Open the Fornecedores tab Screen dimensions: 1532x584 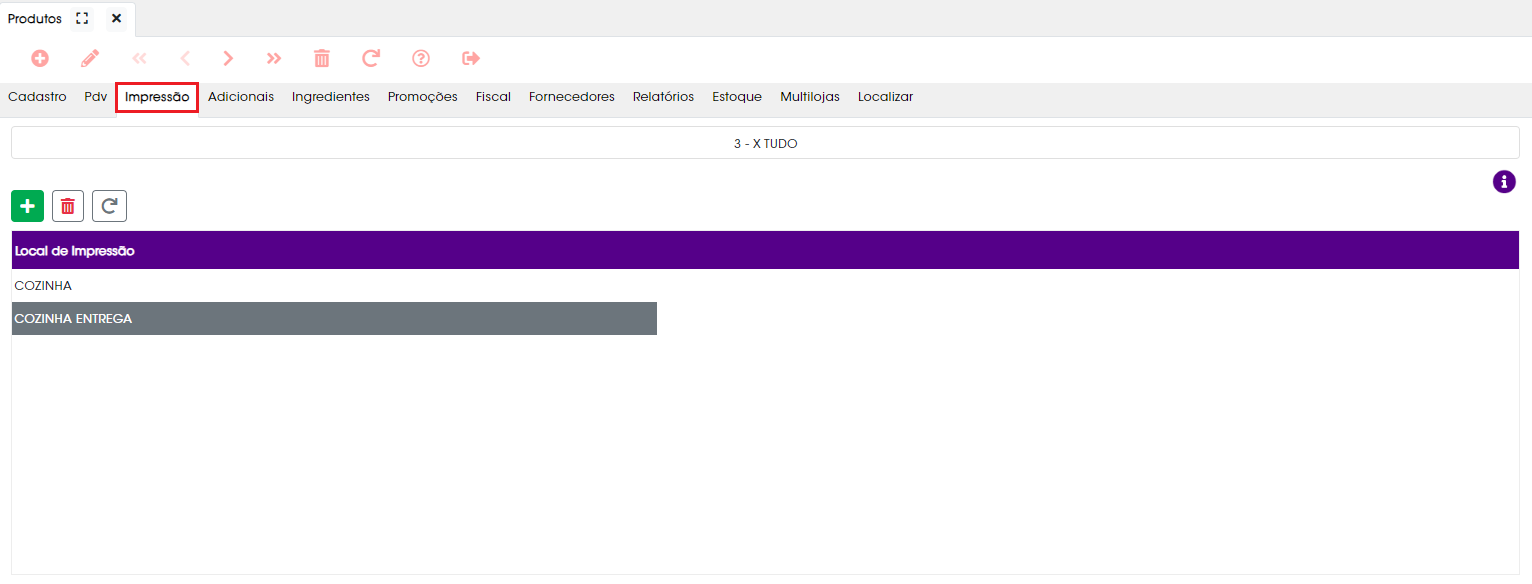572,97
